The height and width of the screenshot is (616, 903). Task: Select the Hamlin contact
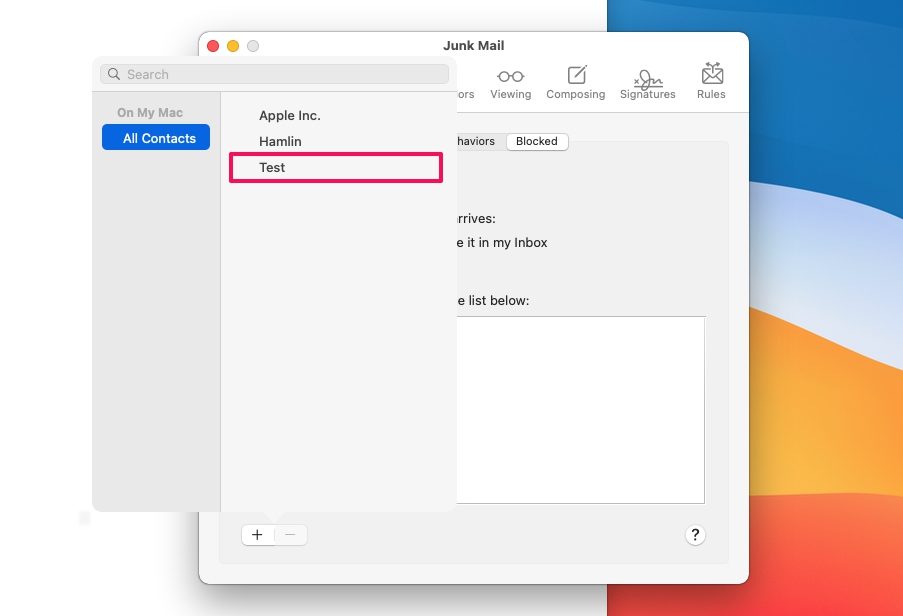tap(280, 141)
